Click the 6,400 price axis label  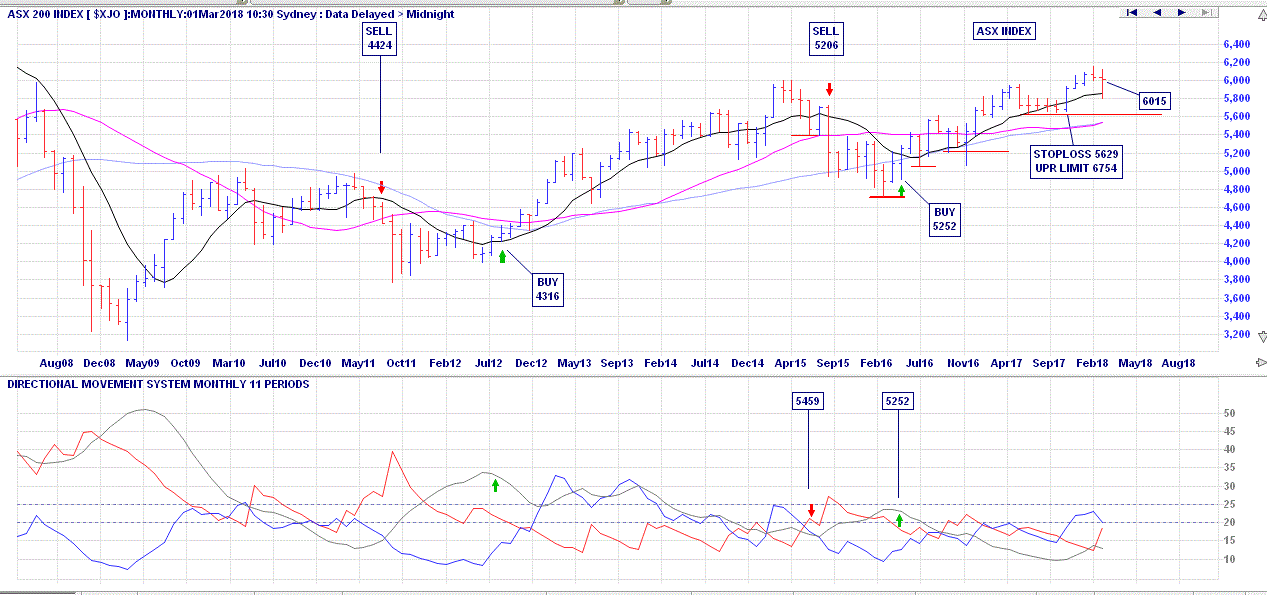(x=1236, y=45)
